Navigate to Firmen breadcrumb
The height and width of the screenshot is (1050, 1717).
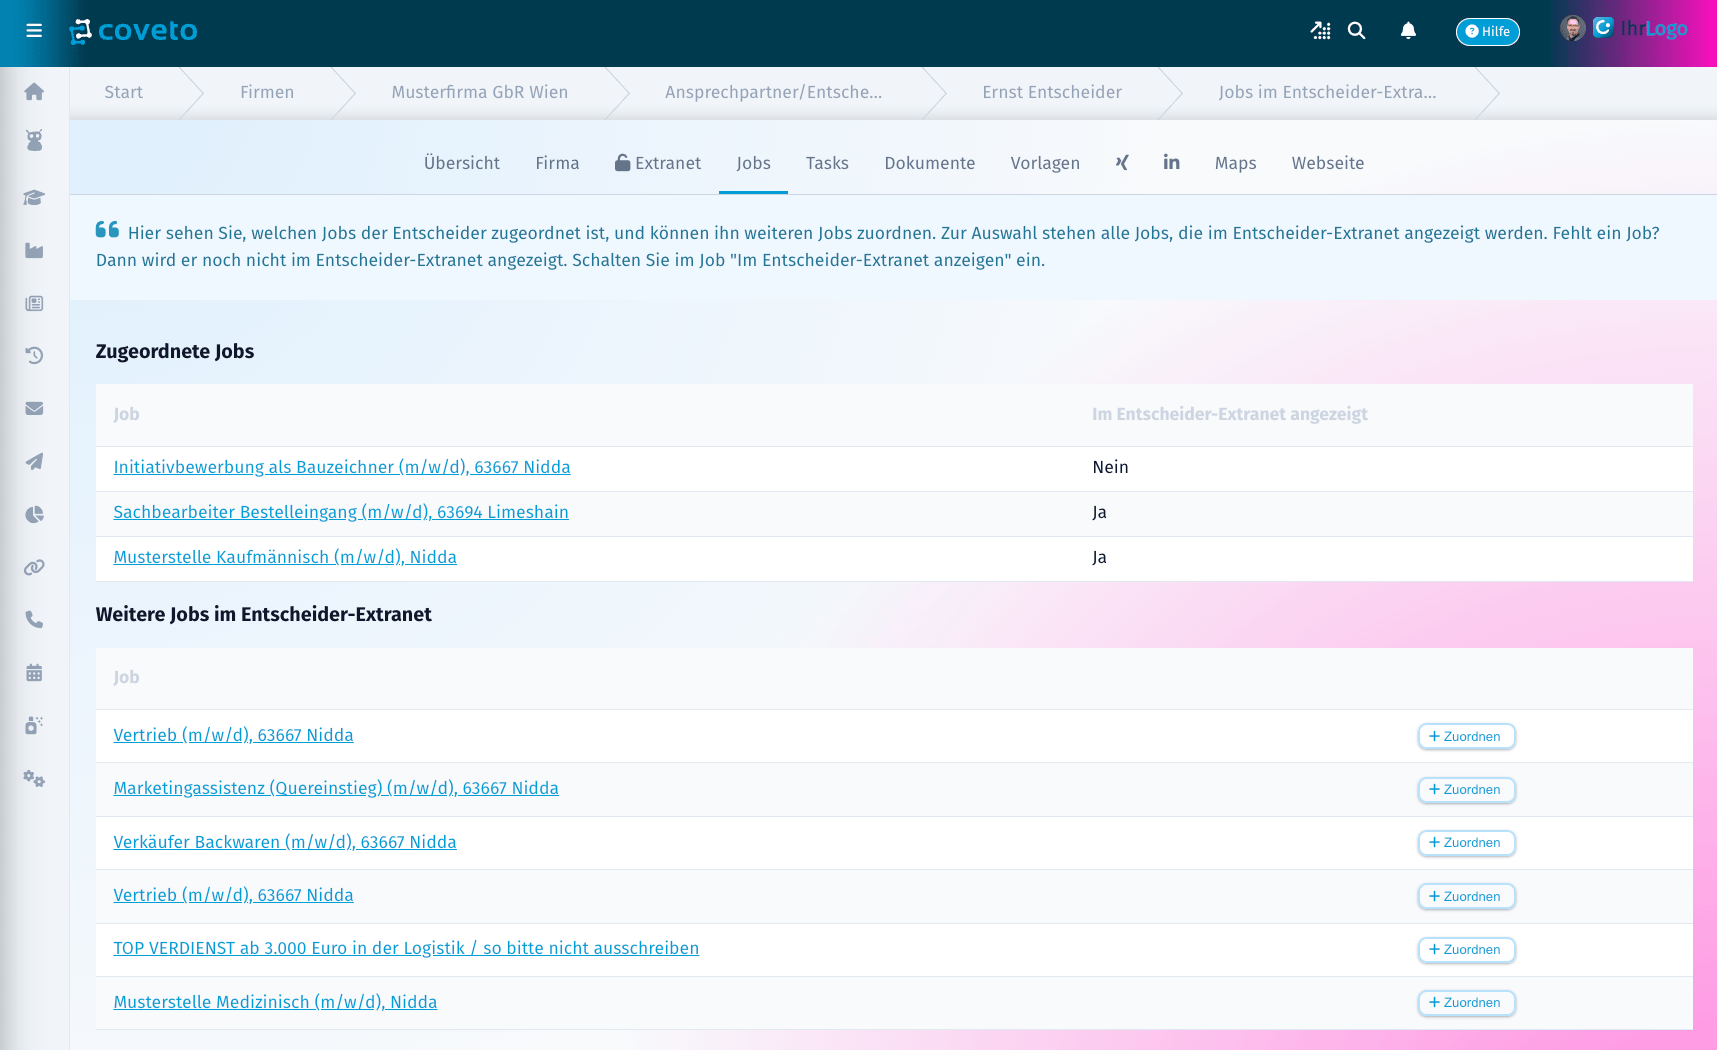267,93
